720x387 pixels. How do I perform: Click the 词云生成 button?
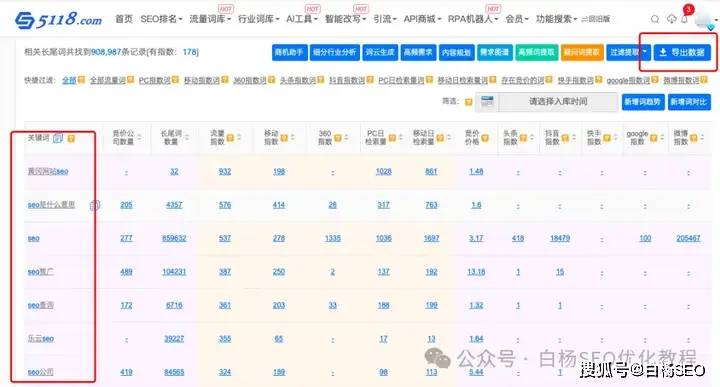click(x=380, y=52)
